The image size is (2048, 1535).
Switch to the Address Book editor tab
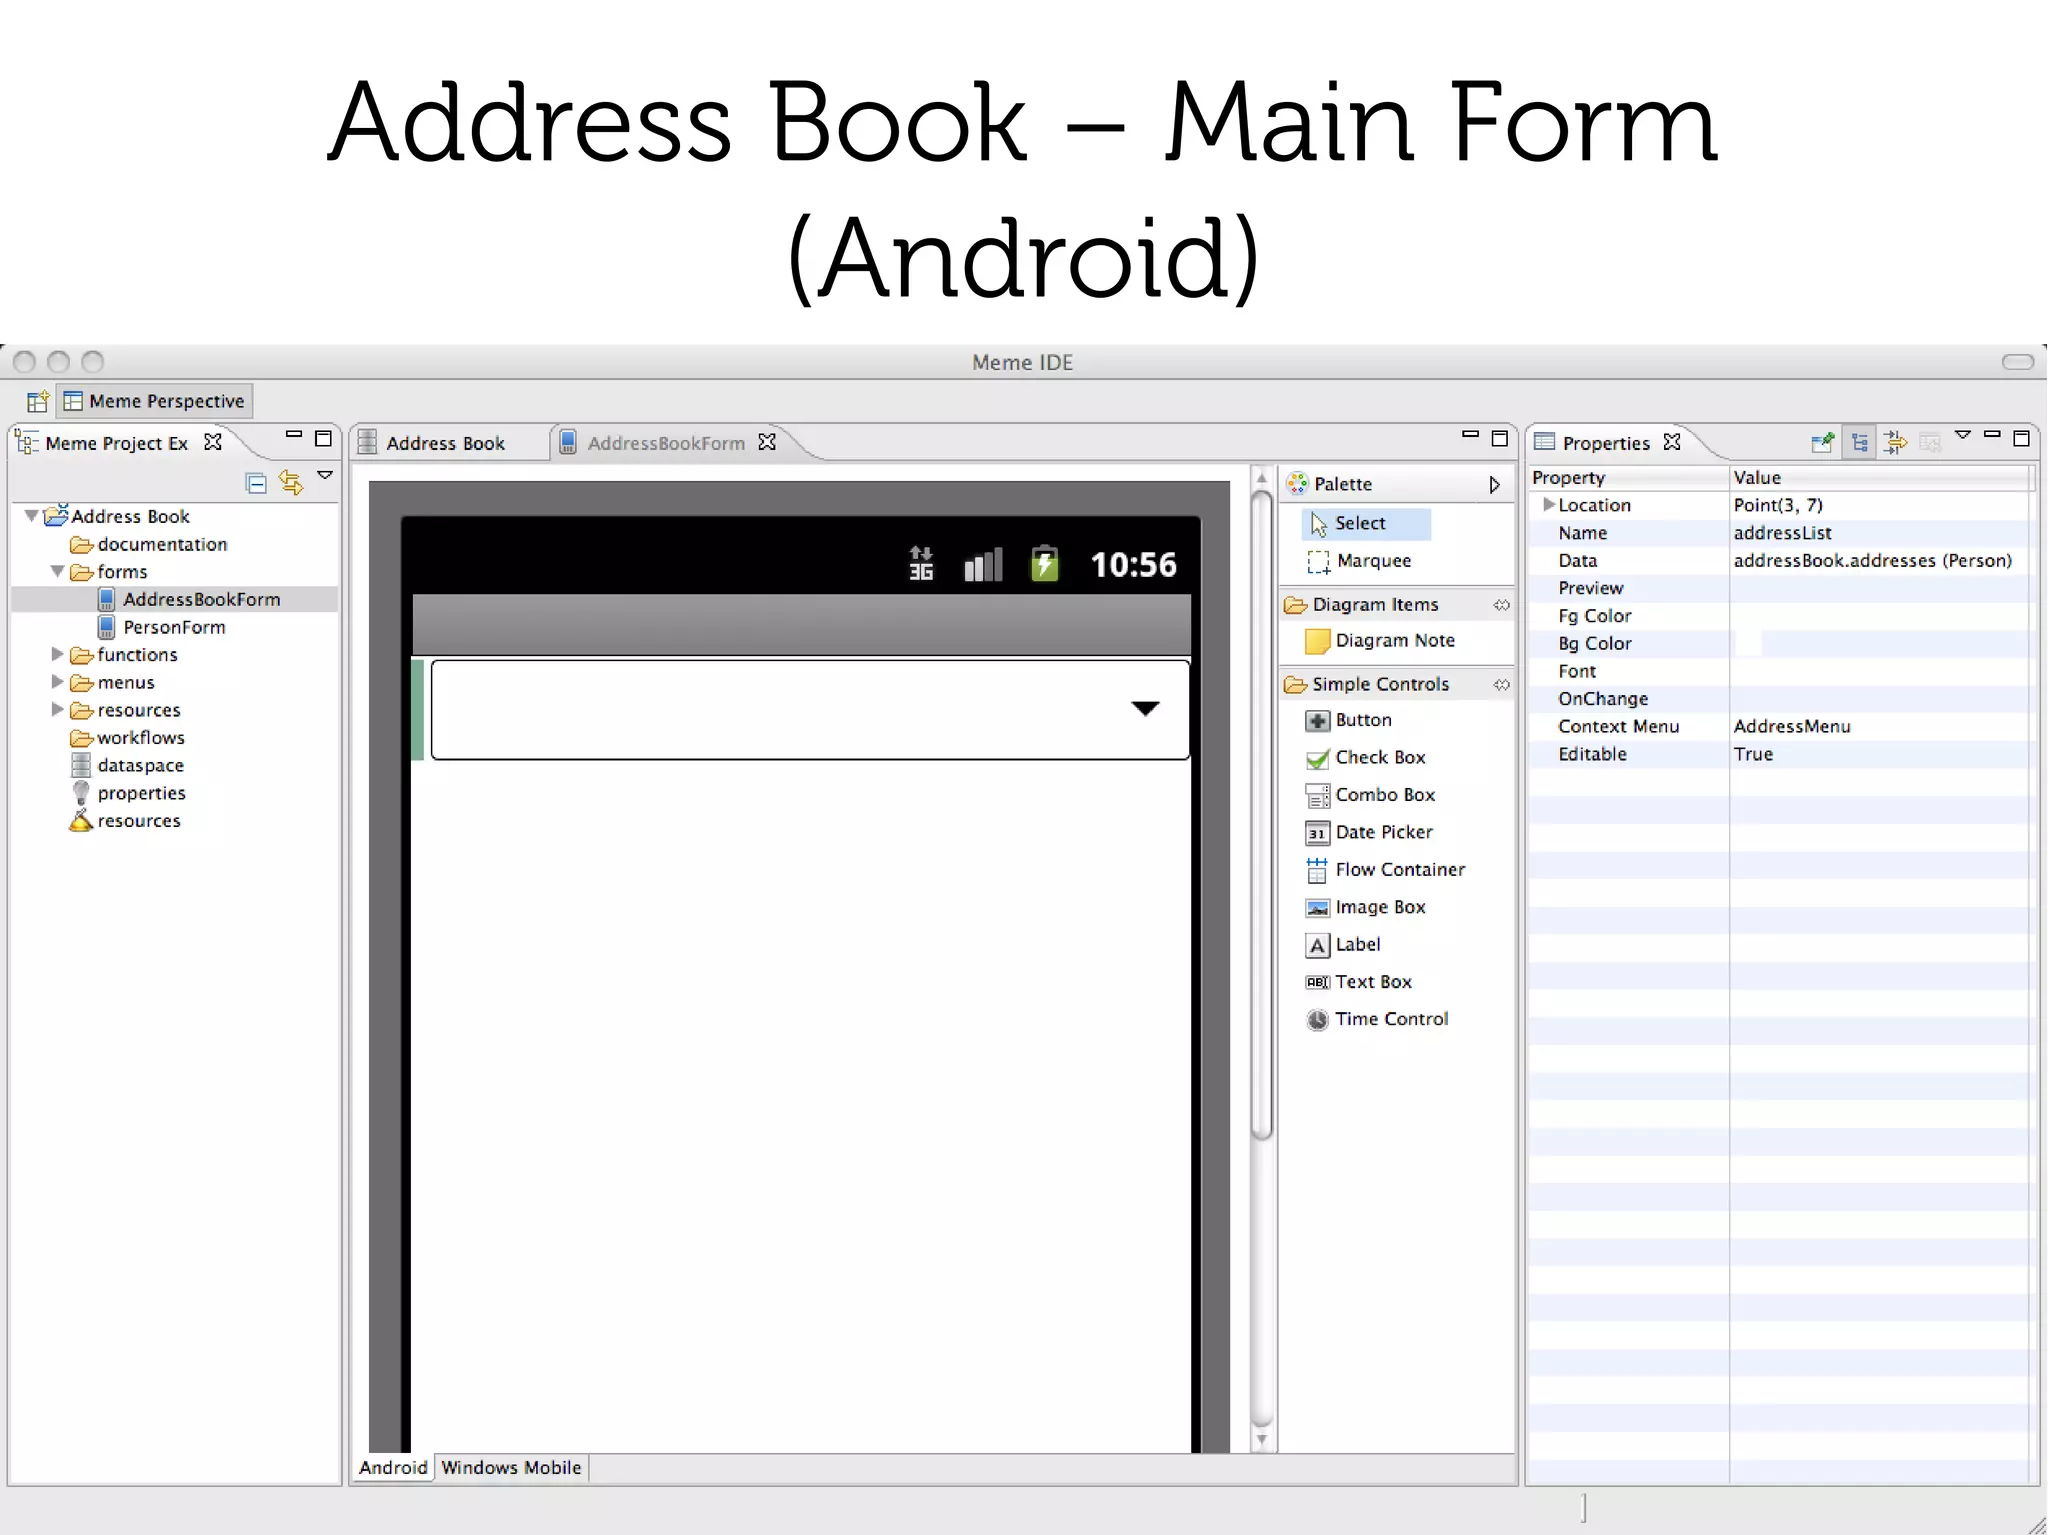point(445,443)
